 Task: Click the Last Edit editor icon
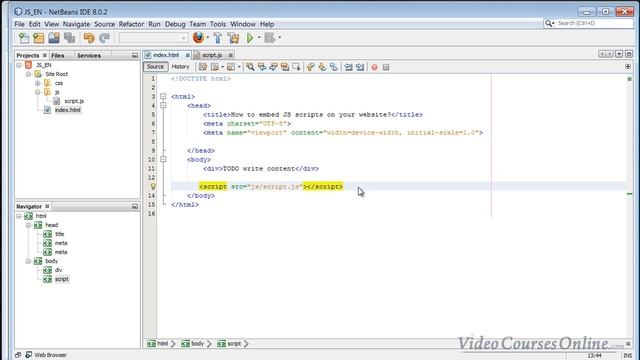203,67
